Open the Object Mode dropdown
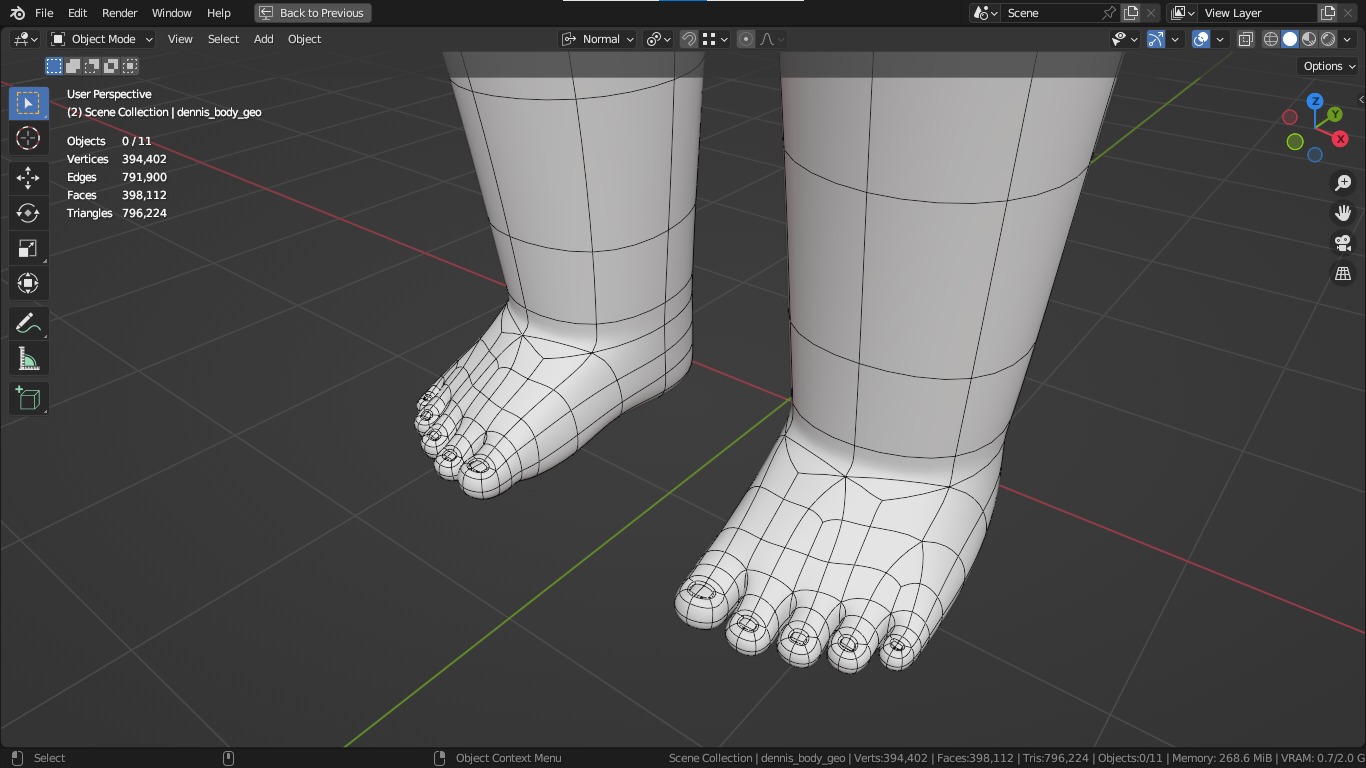This screenshot has width=1366, height=768. 102,39
